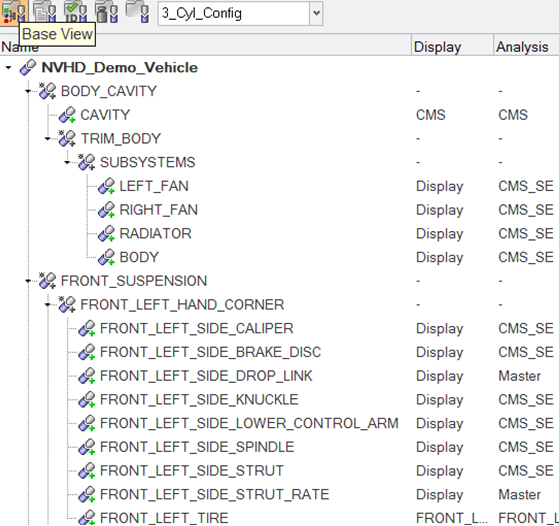The height and width of the screenshot is (526, 559).
Task: Click the NVHD_Demo_Vehicle root module icon
Action: [28, 67]
